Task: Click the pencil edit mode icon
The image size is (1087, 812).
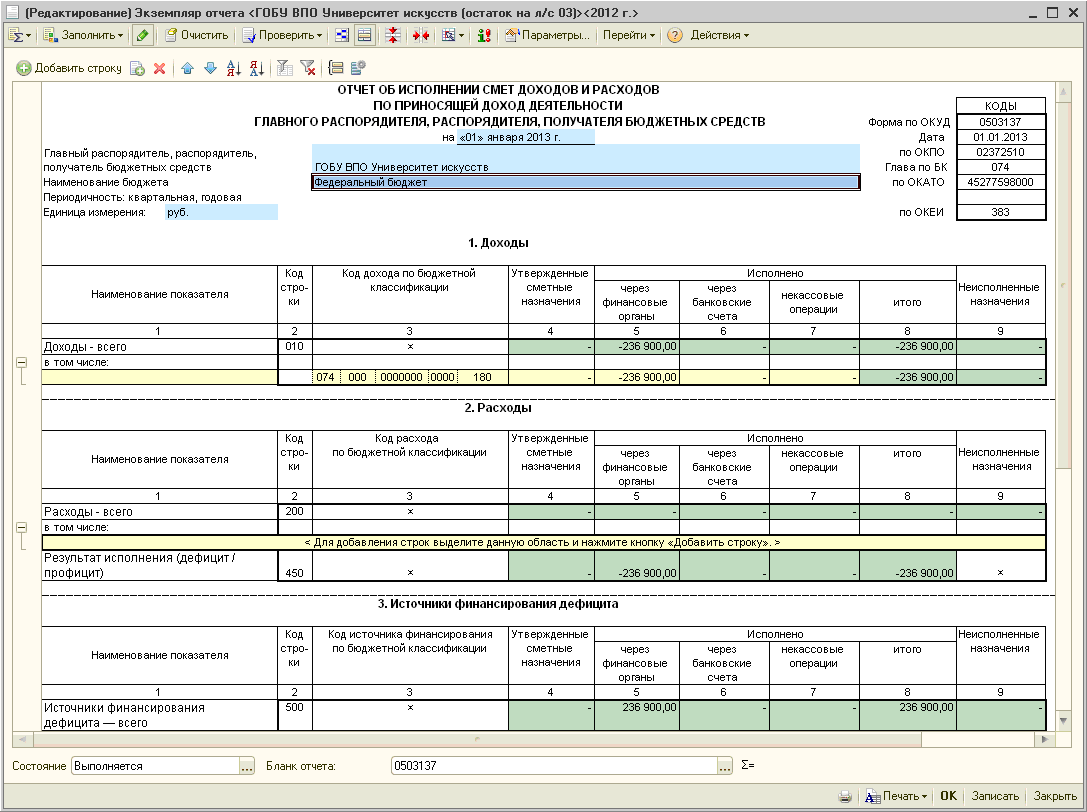Action: pyautogui.click(x=143, y=35)
